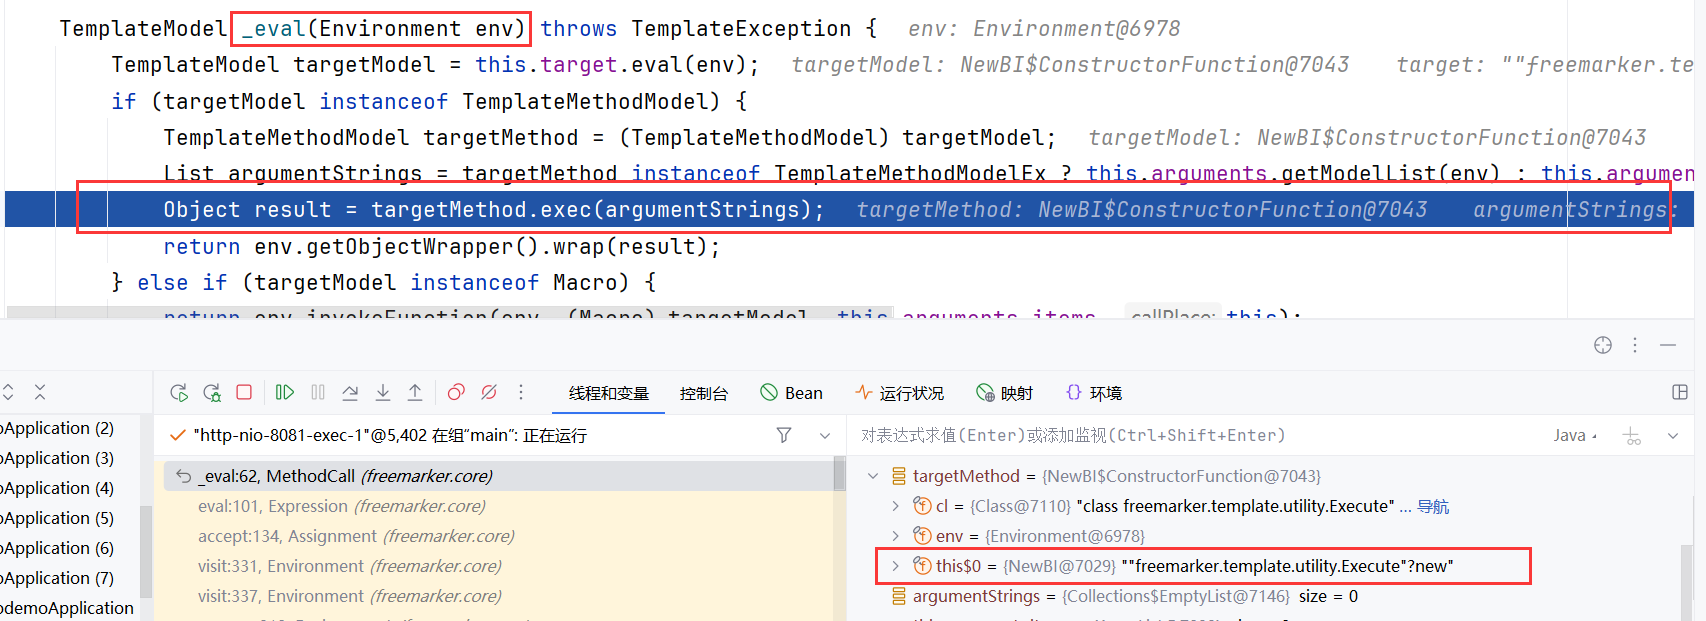Collapse the targetMethod variable node
1706x621 pixels.
pos(873,476)
